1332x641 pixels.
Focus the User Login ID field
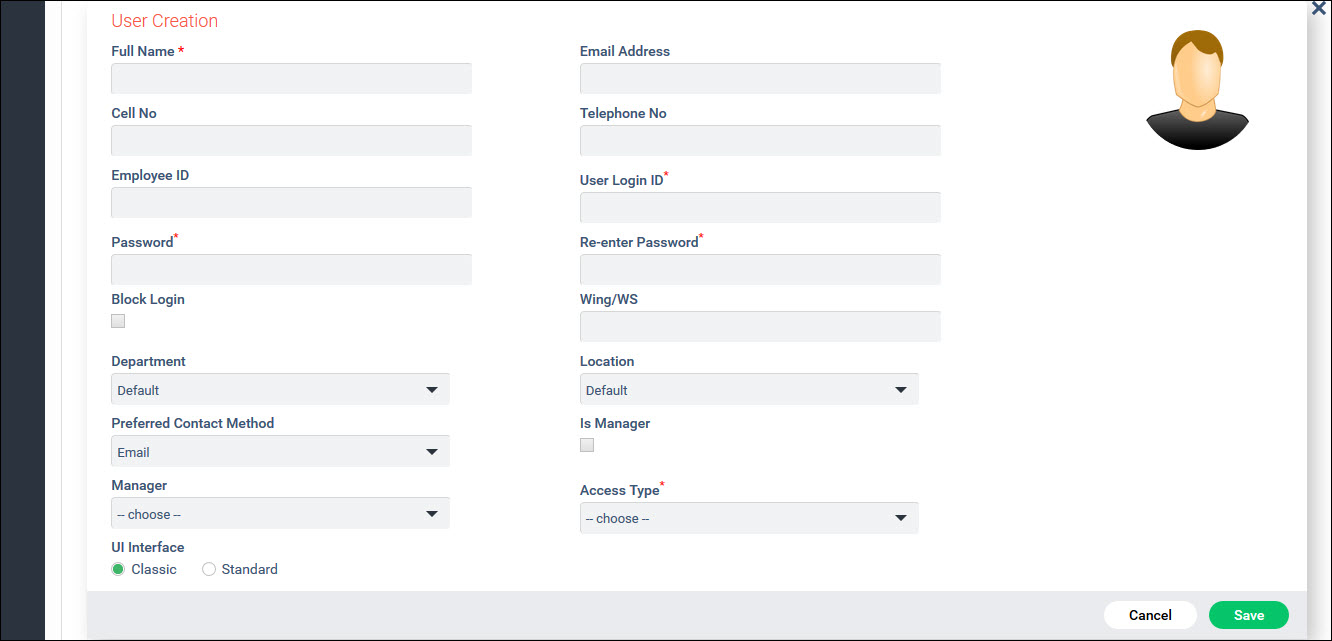(x=760, y=207)
